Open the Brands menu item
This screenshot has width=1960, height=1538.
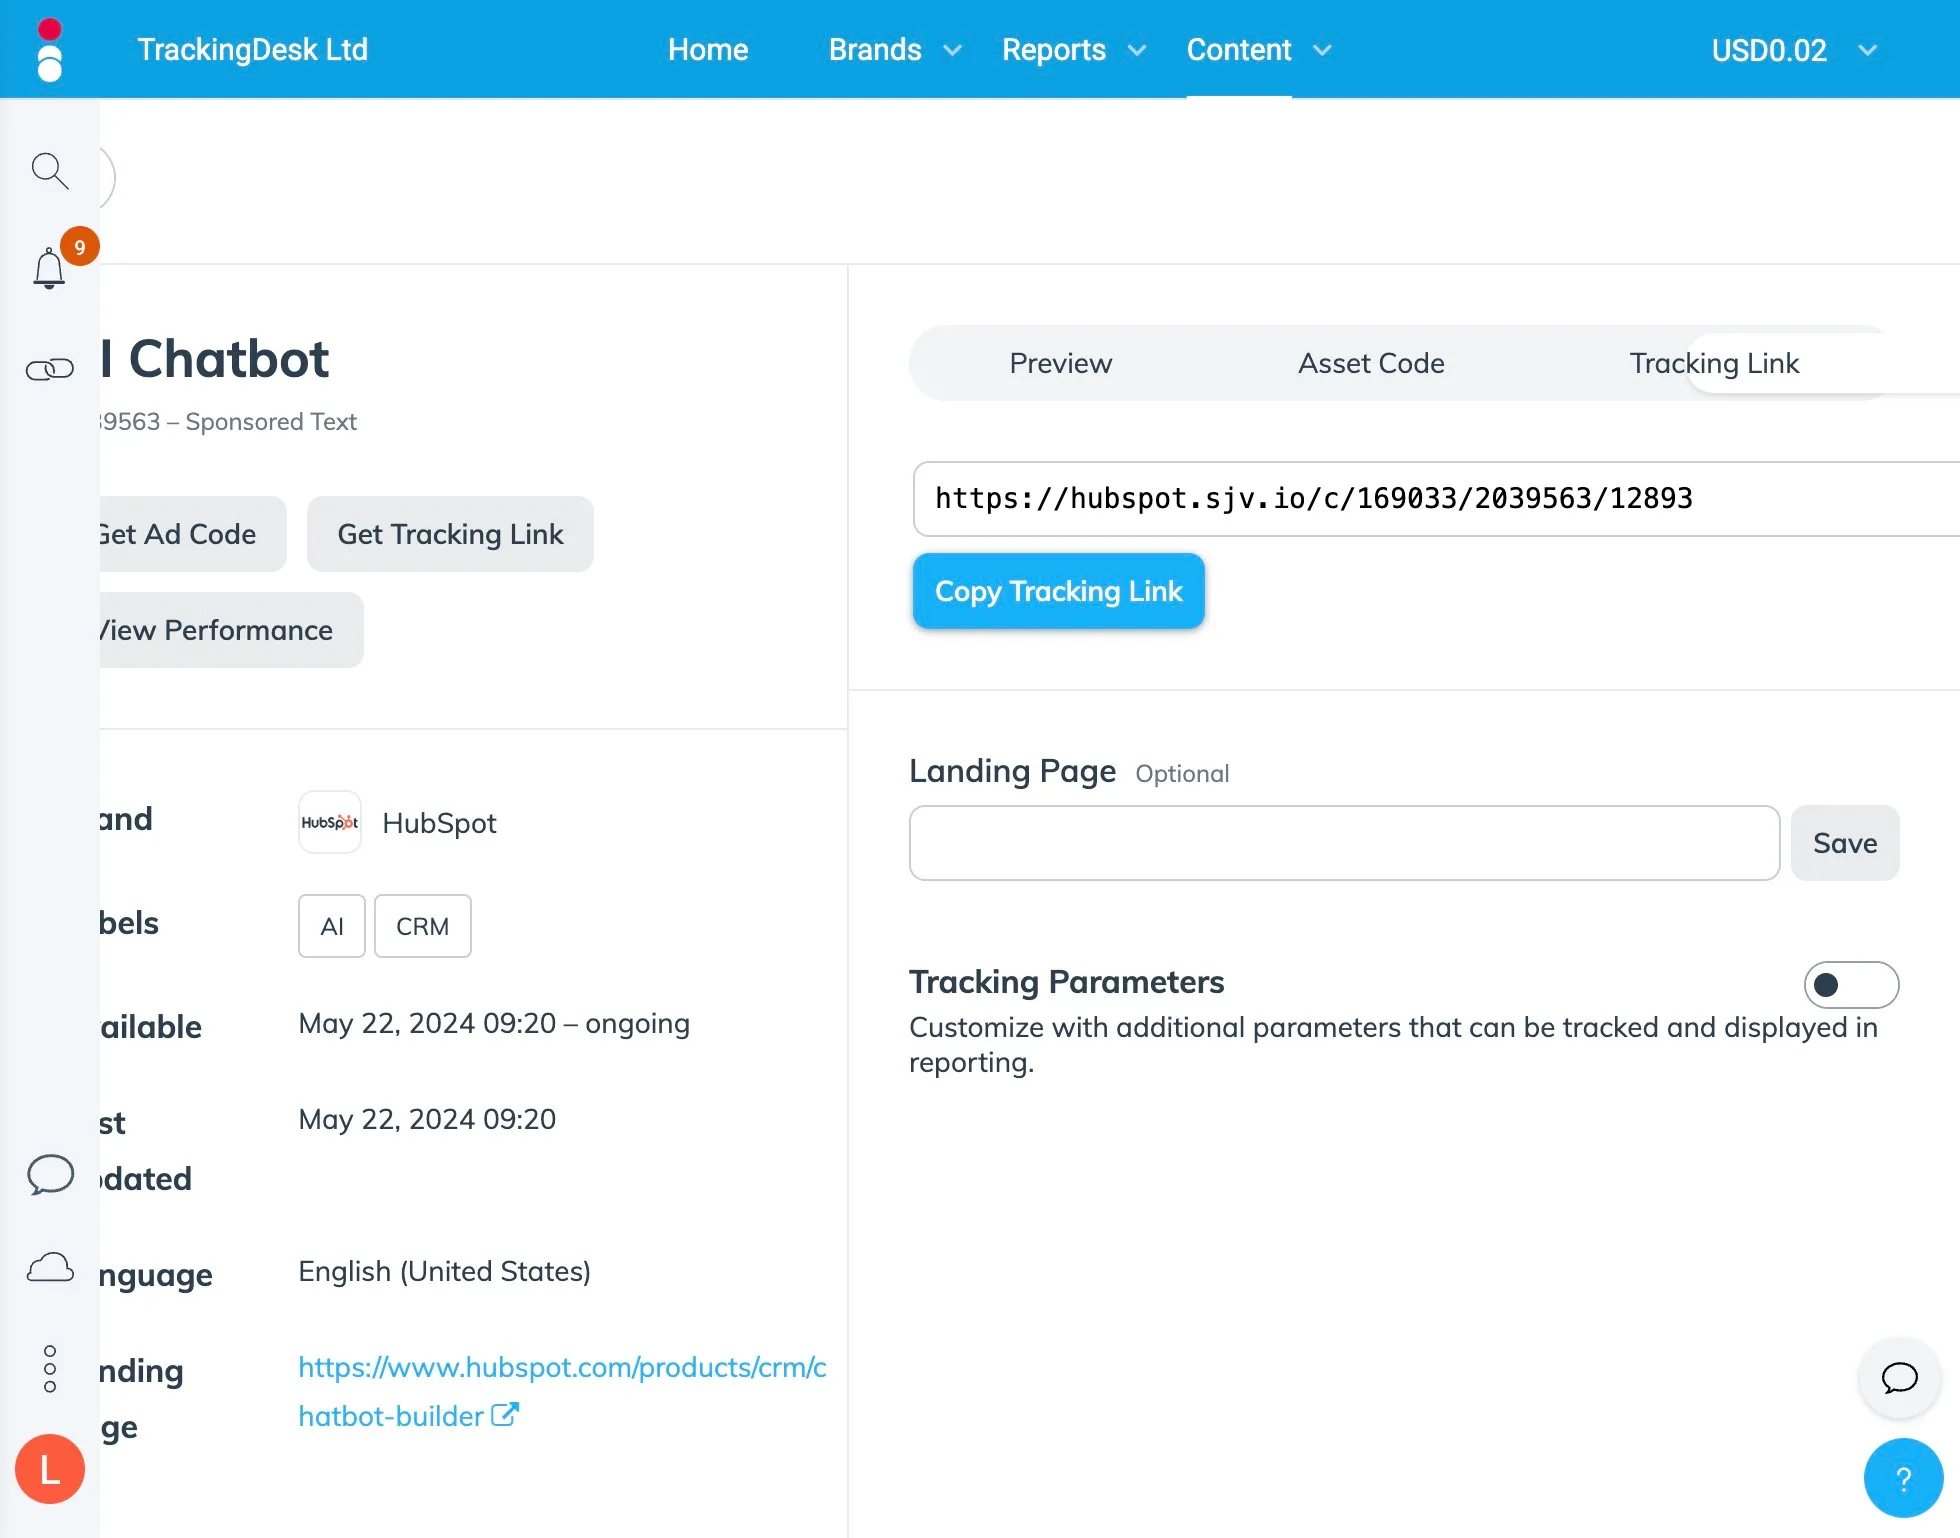[x=875, y=50]
